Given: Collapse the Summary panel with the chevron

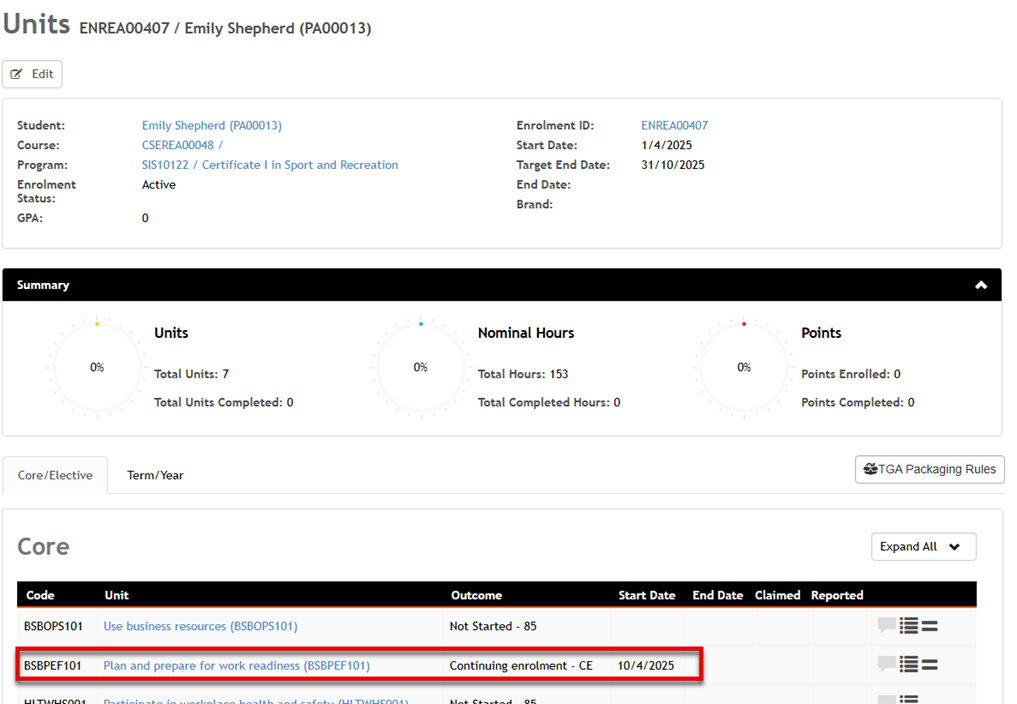Looking at the screenshot, I should (981, 285).
